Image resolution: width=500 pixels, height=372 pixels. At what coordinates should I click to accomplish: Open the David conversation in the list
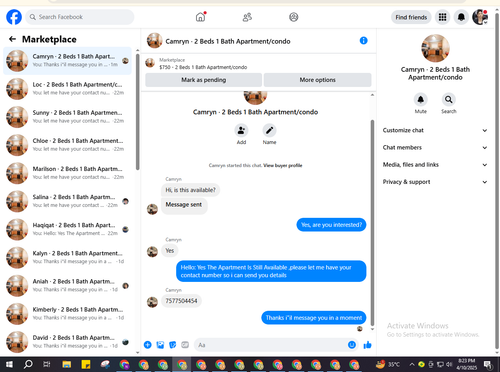68,342
